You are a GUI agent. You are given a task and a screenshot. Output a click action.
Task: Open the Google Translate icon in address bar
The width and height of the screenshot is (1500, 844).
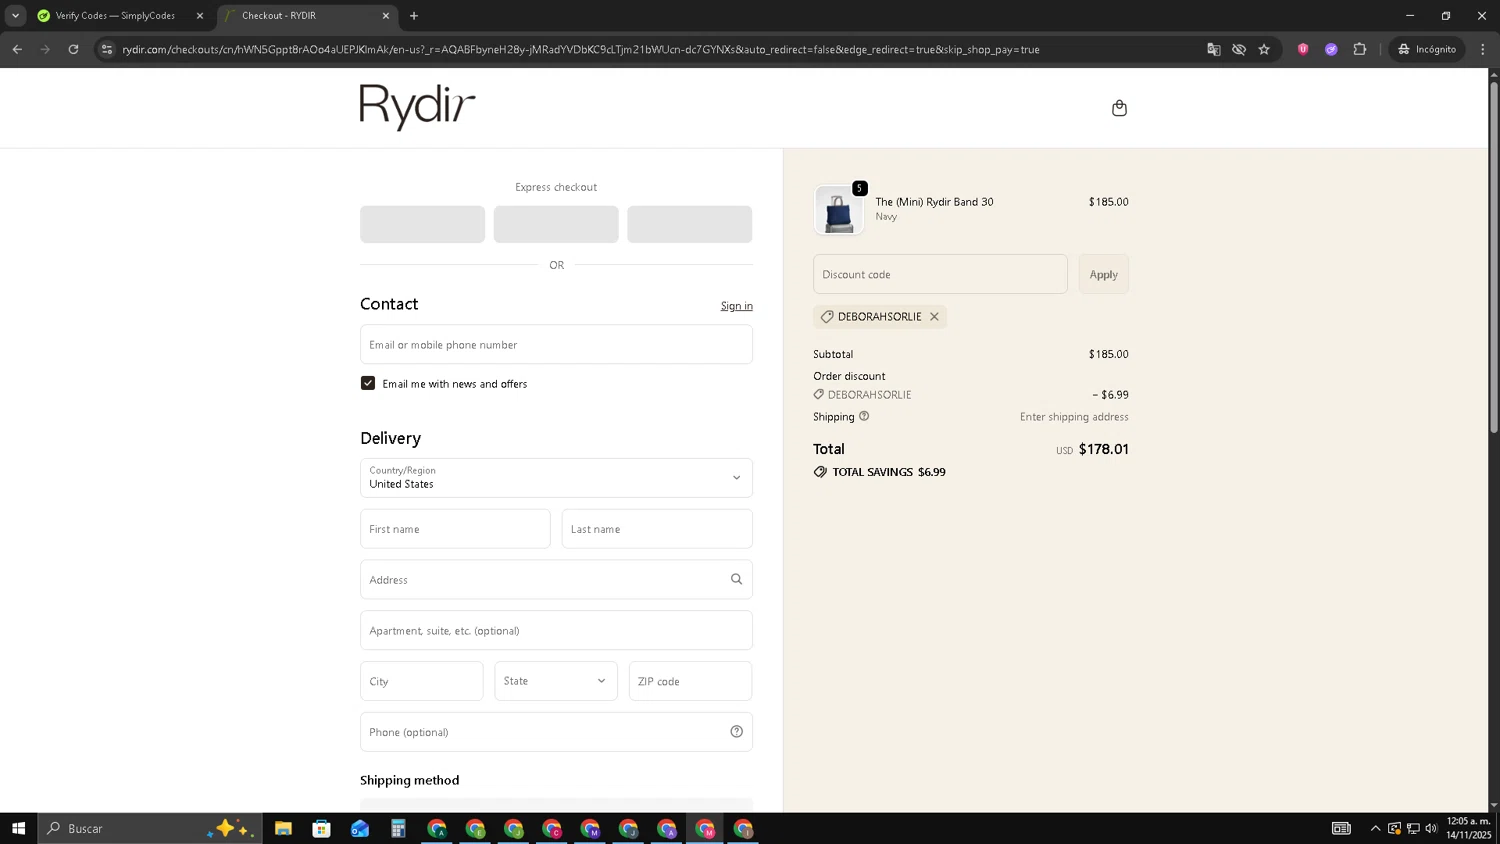point(1213,49)
